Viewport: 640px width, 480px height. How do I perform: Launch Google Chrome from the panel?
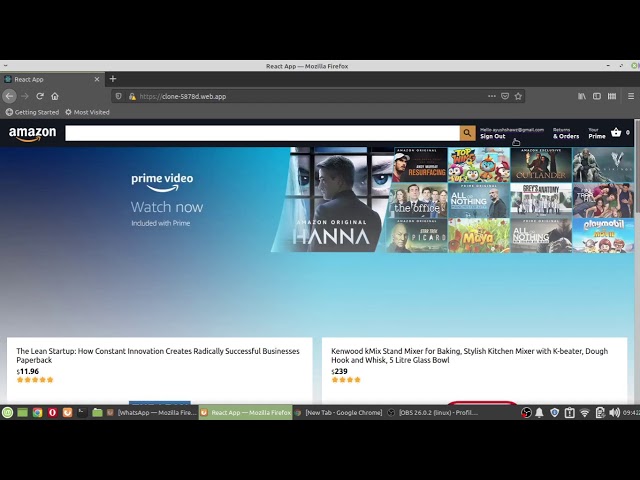pos(38,413)
